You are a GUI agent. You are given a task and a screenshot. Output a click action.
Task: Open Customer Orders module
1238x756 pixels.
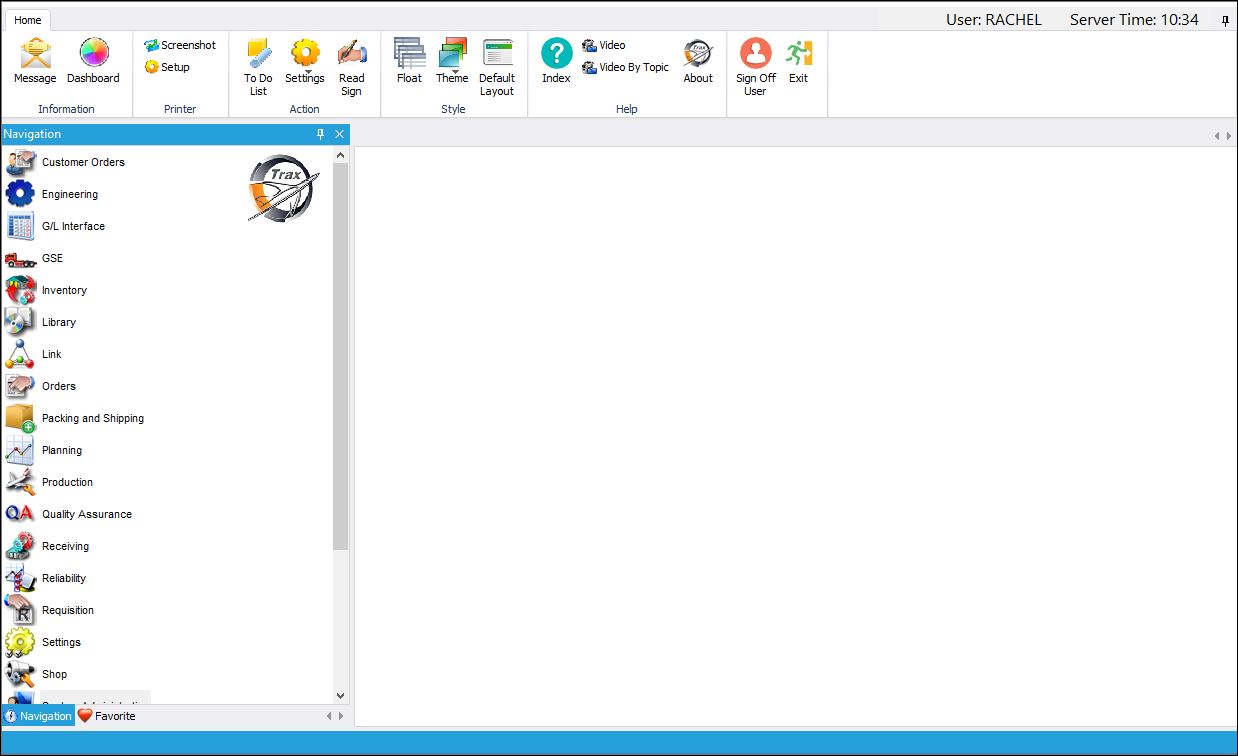pos(66,162)
